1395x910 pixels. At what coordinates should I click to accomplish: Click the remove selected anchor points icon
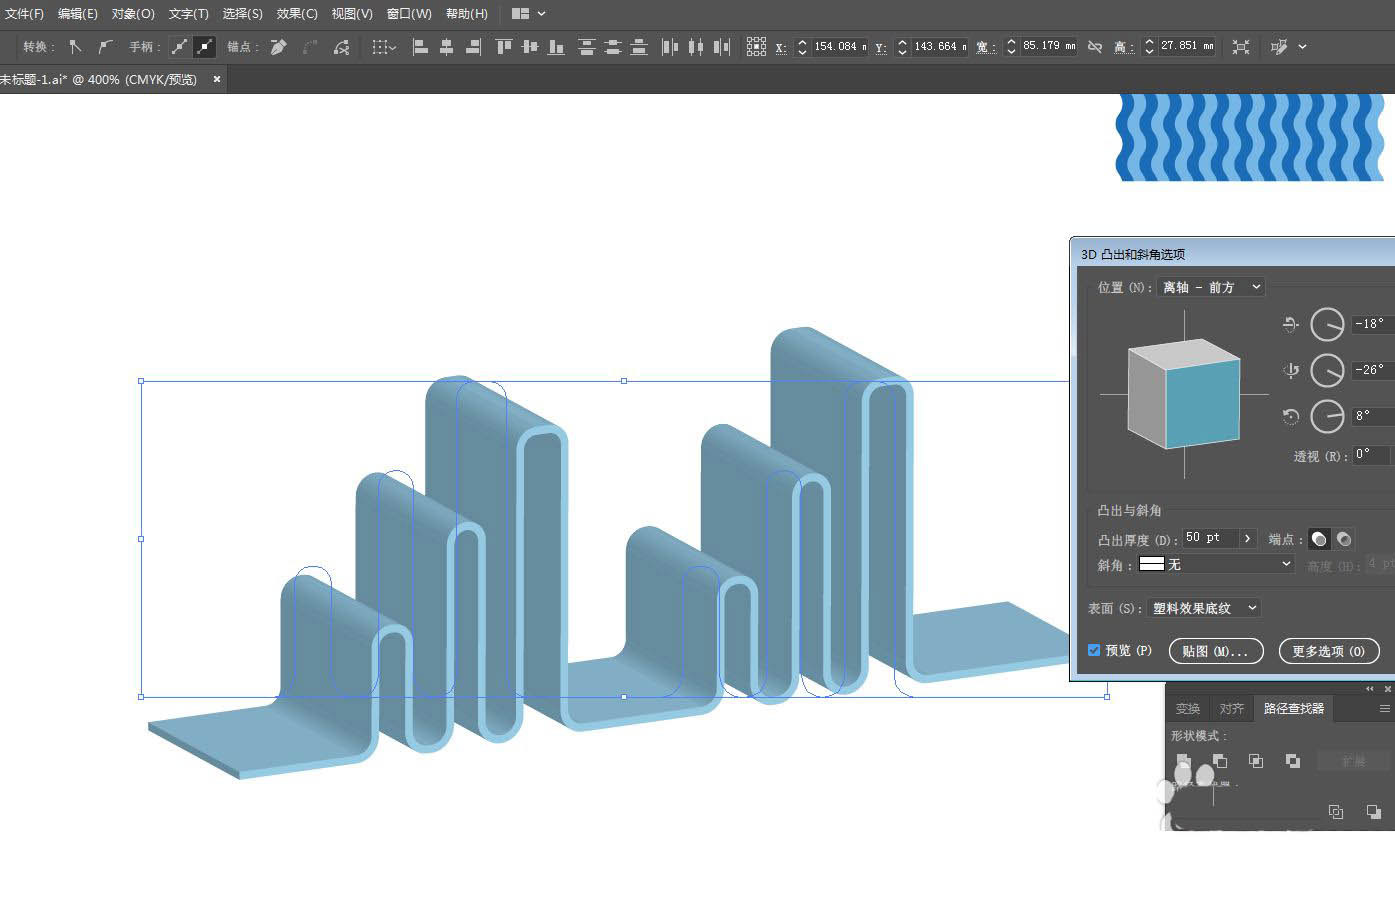coord(279,47)
